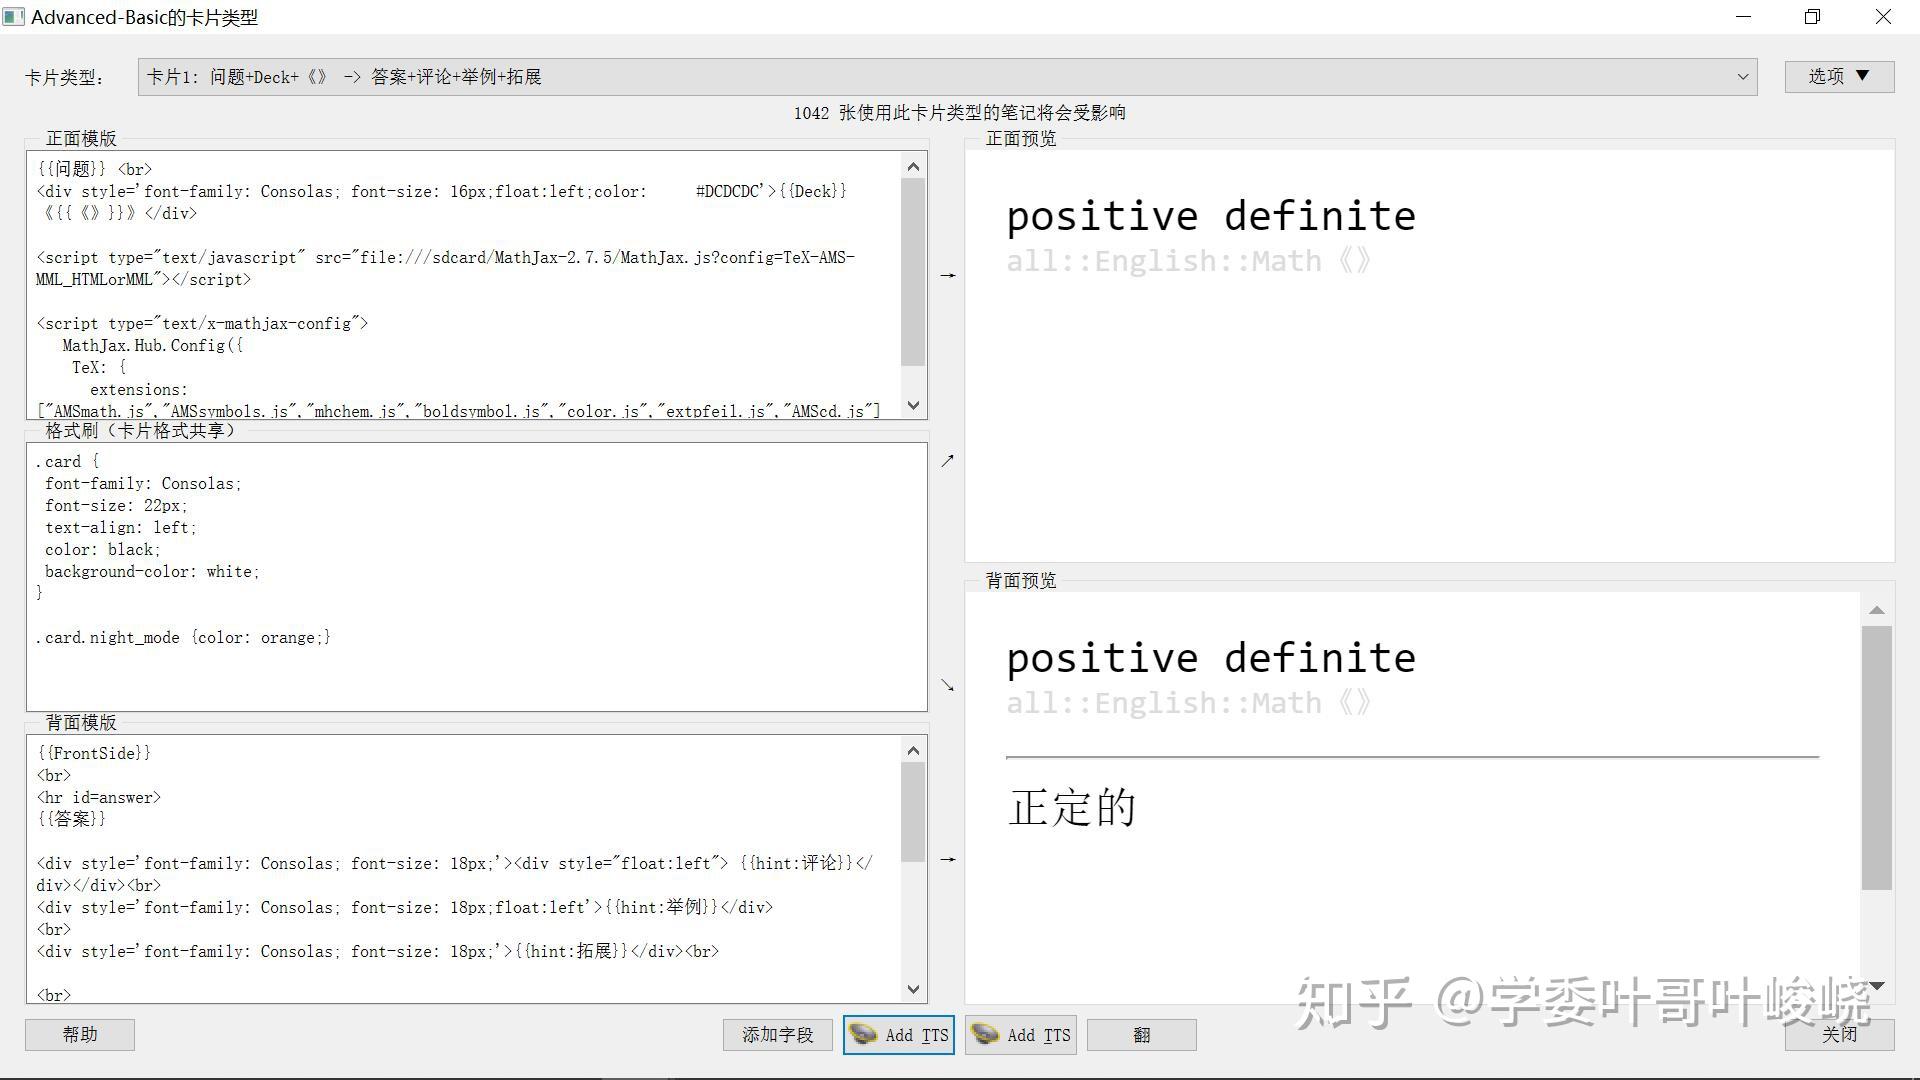Viewport: 1920px width, 1080px height.
Task: Click the Anki window icon in title bar
Action: (x=14, y=17)
